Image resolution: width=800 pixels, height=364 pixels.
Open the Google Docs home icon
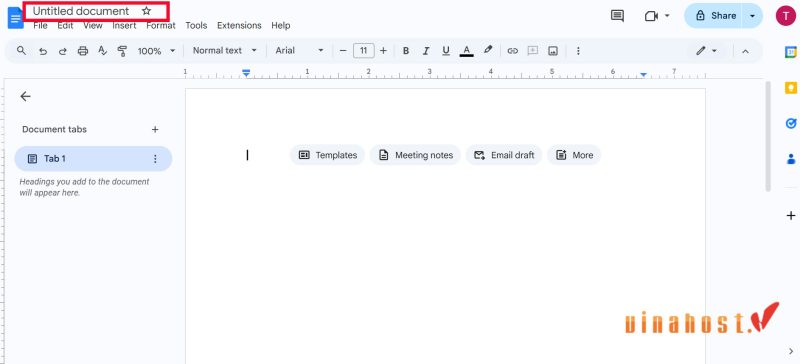15,17
